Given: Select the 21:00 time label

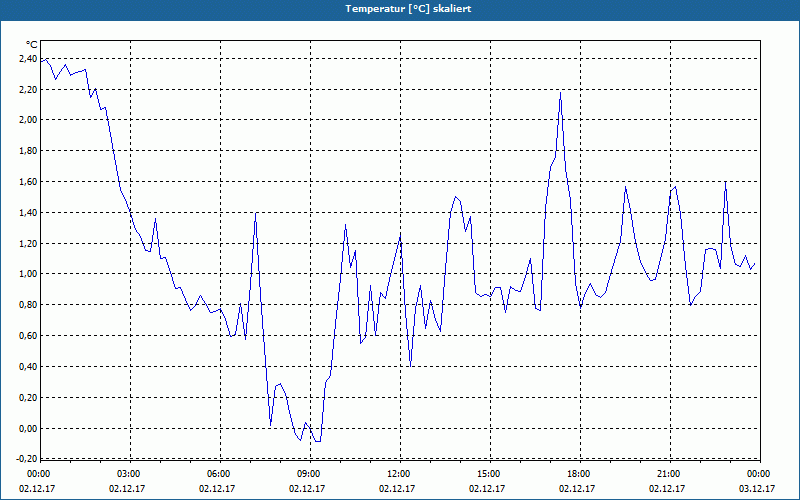Looking at the screenshot, I should pyautogui.click(x=667, y=474).
